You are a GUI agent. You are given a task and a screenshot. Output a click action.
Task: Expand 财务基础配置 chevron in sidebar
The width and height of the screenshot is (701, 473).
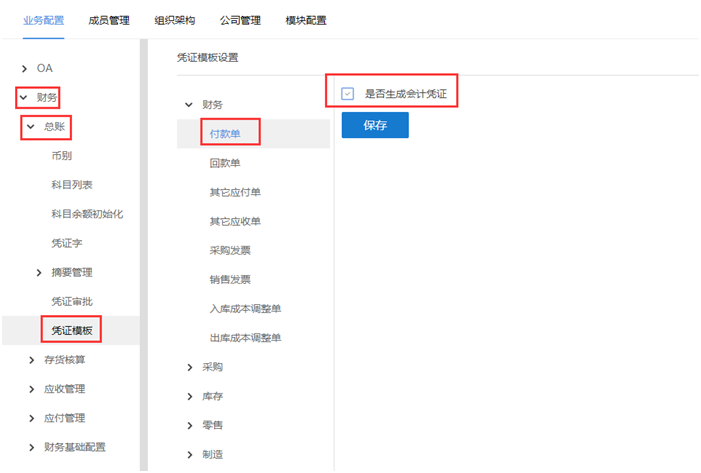click(31, 448)
